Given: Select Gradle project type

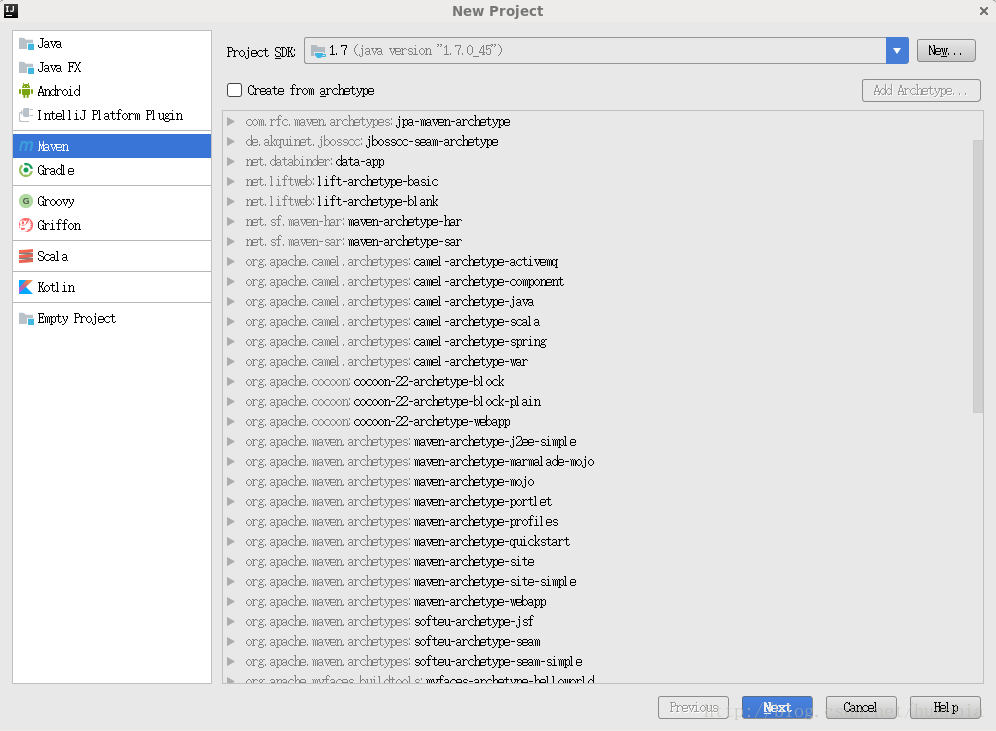Looking at the screenshot, I should click(112, 170).
